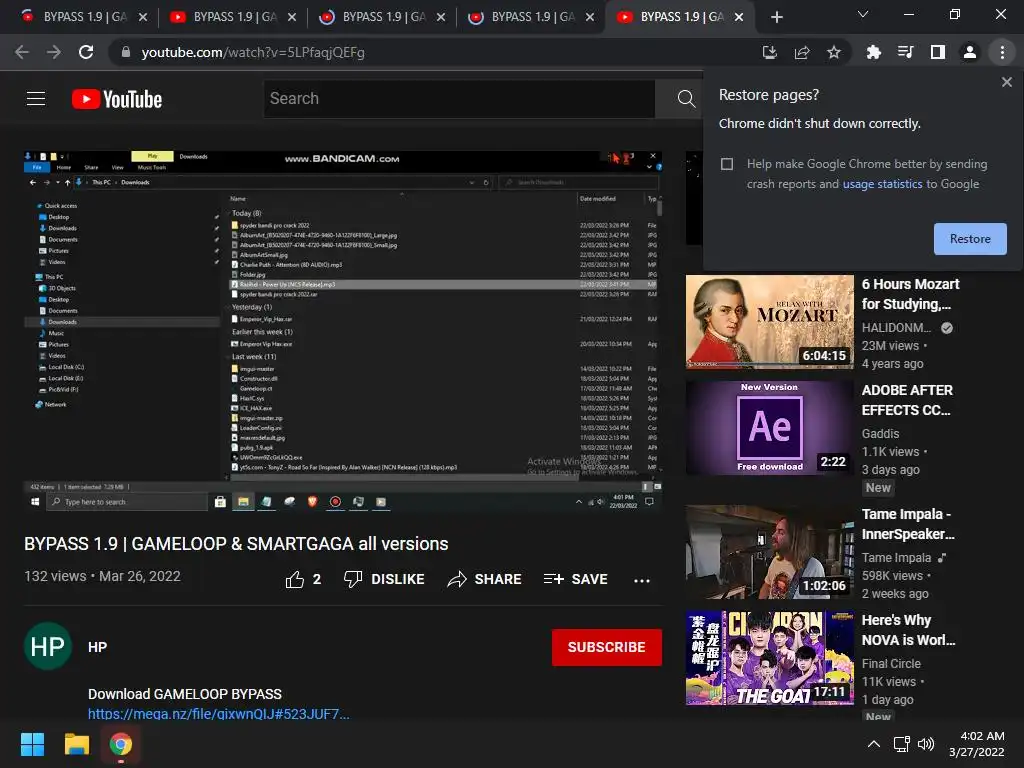The width and height of the screenshot is (1024, 768).
Task: Open the 6 Hours Mozart thumbnail
Action: pyautogui.click(x=769, y=322)
